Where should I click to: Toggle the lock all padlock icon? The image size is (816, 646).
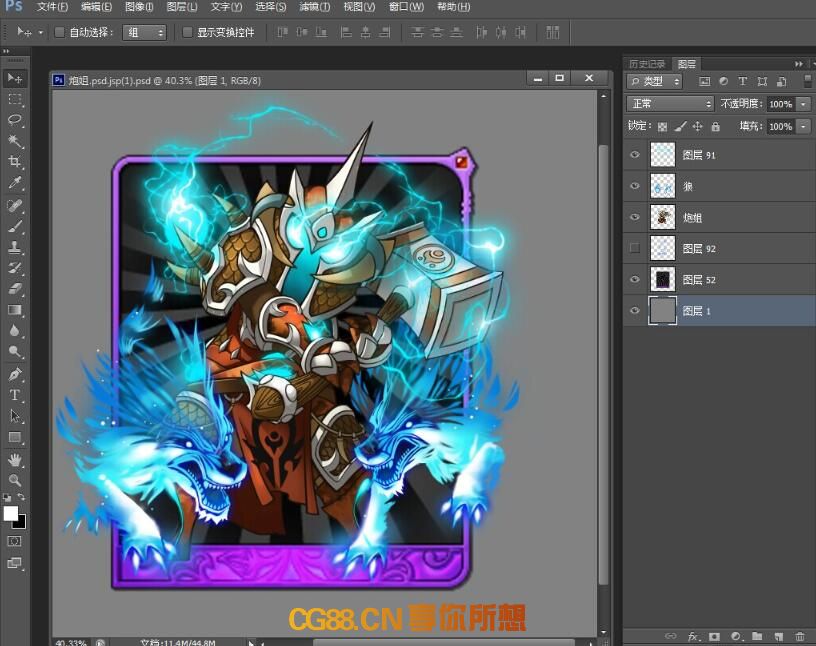coord(716,126)
